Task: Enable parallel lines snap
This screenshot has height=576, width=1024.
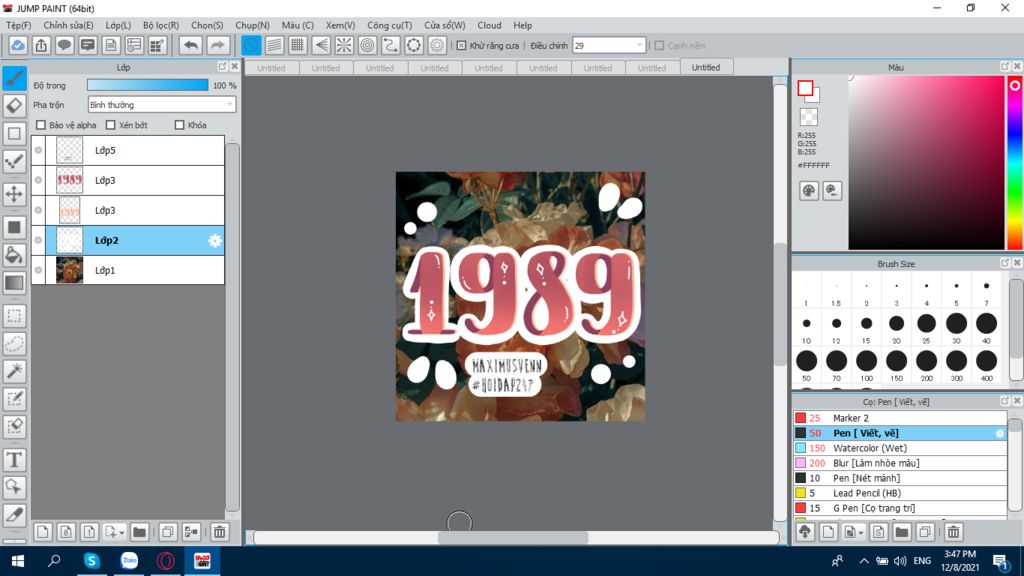Action: [x=274, y=45]
